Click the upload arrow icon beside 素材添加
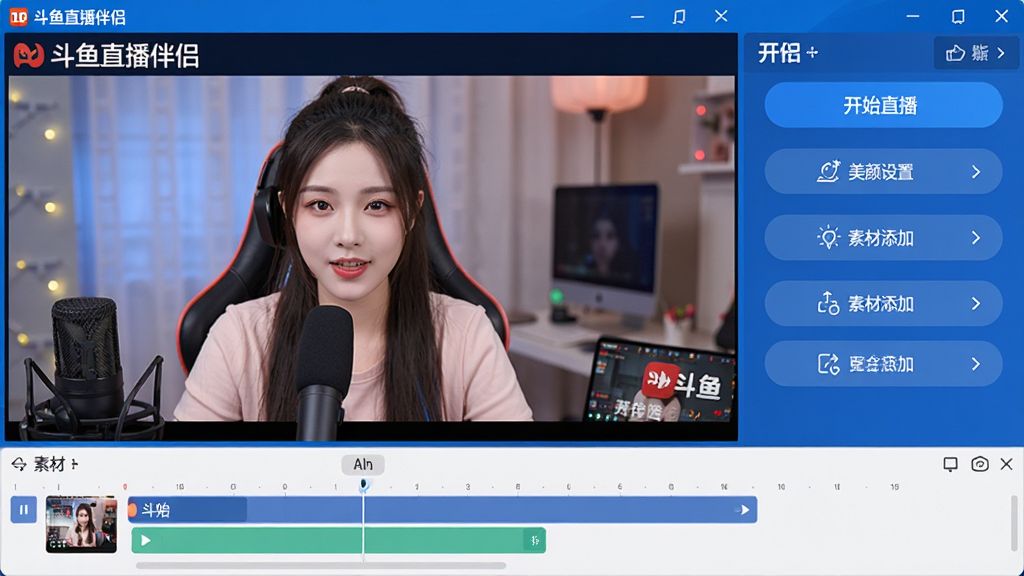Viewport: 1024px width, 576px height. [x=828, y=303]
